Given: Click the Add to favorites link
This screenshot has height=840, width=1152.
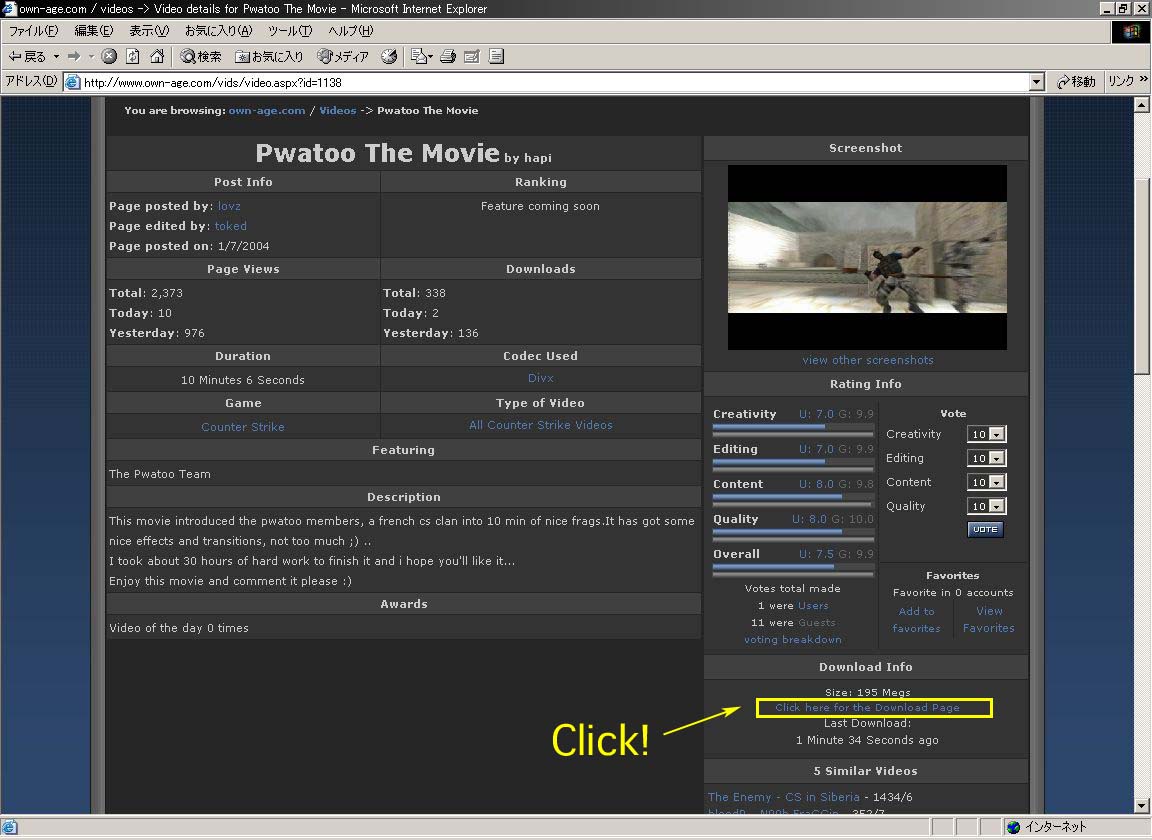Looking at the screenshot, I should point(916,620).
